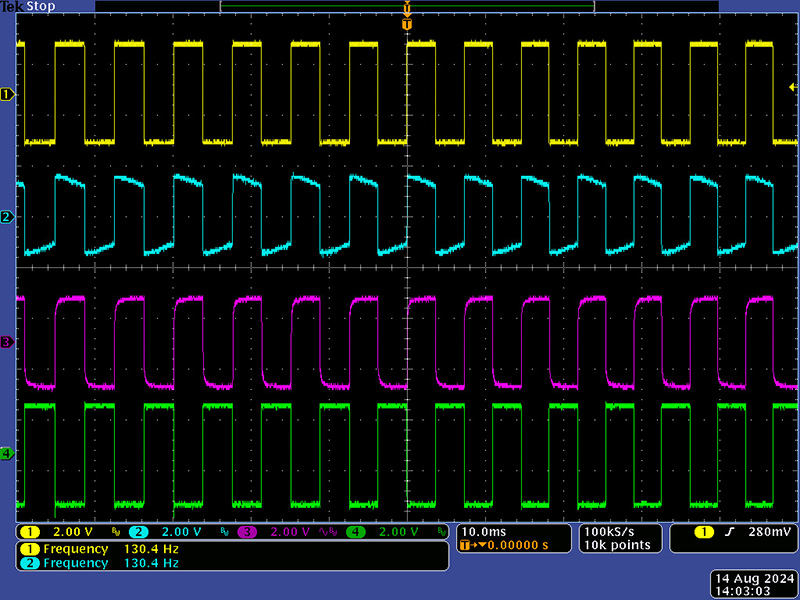
Task: Click the 0.00000 s trigger delay readout
Action: [x=518, y=545]
